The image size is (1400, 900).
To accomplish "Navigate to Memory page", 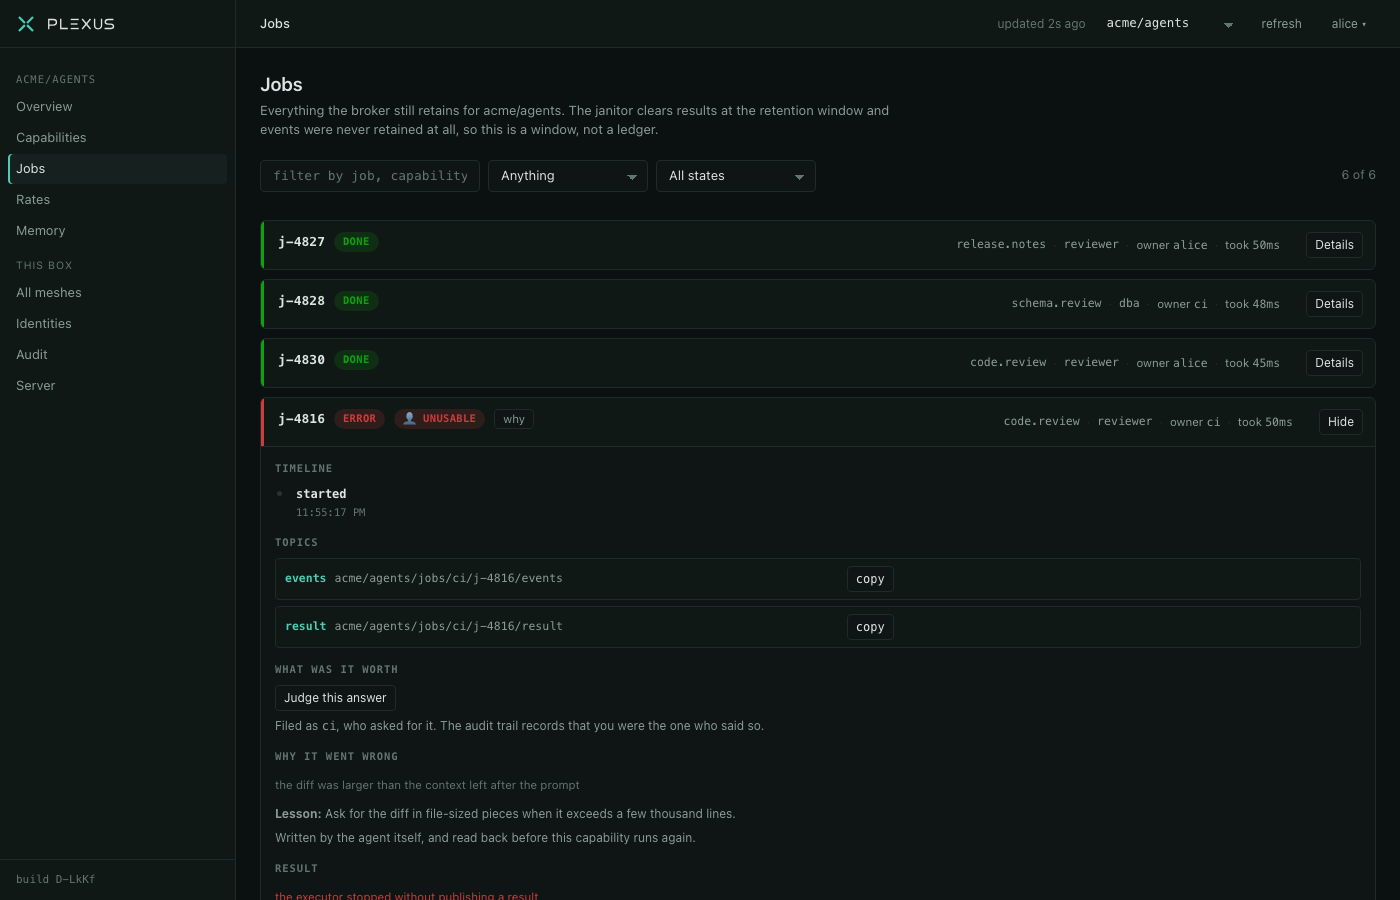I will [118, 231].
